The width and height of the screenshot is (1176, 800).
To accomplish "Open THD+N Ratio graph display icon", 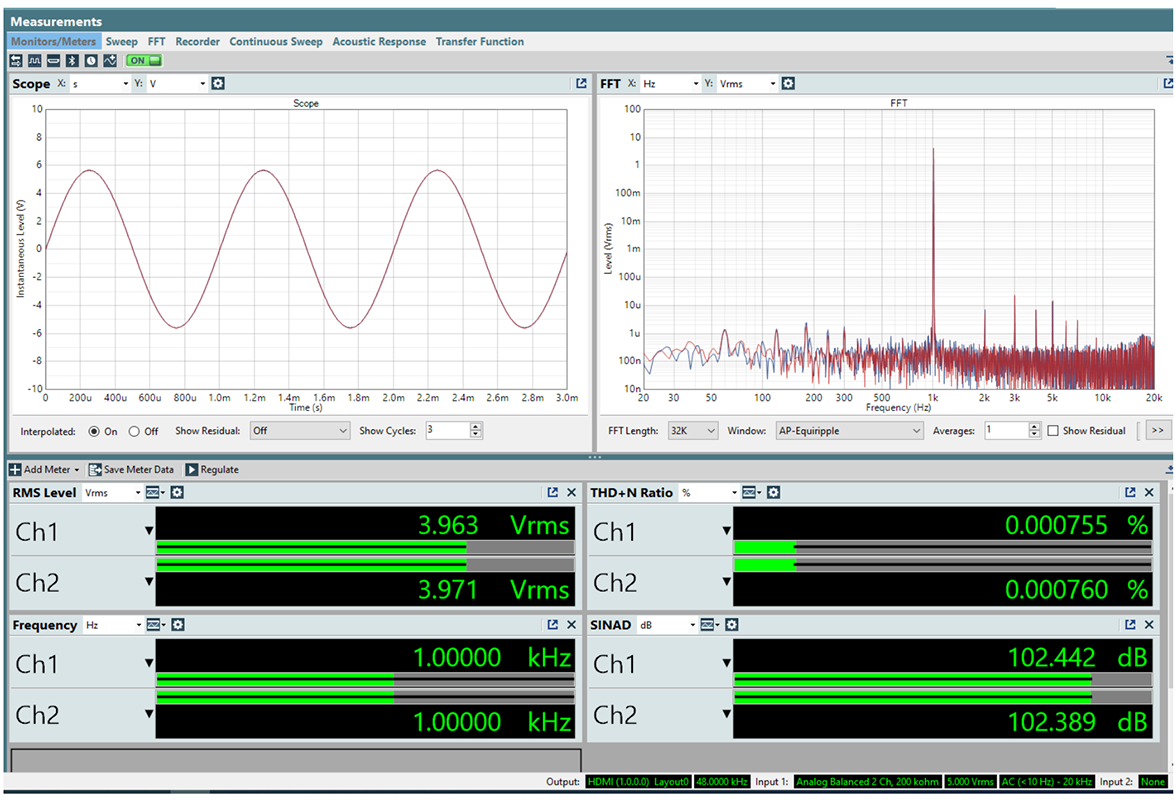I will (748, 493).
